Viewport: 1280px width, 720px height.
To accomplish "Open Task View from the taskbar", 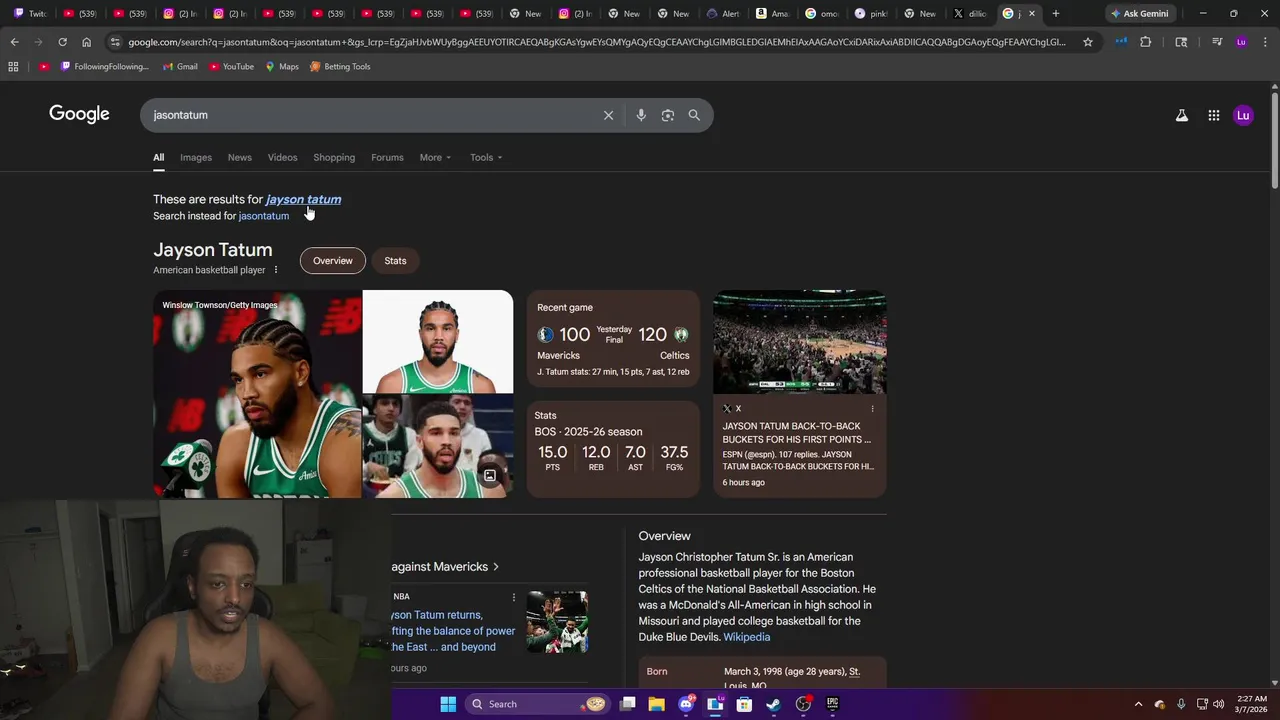I will (627, 704).
